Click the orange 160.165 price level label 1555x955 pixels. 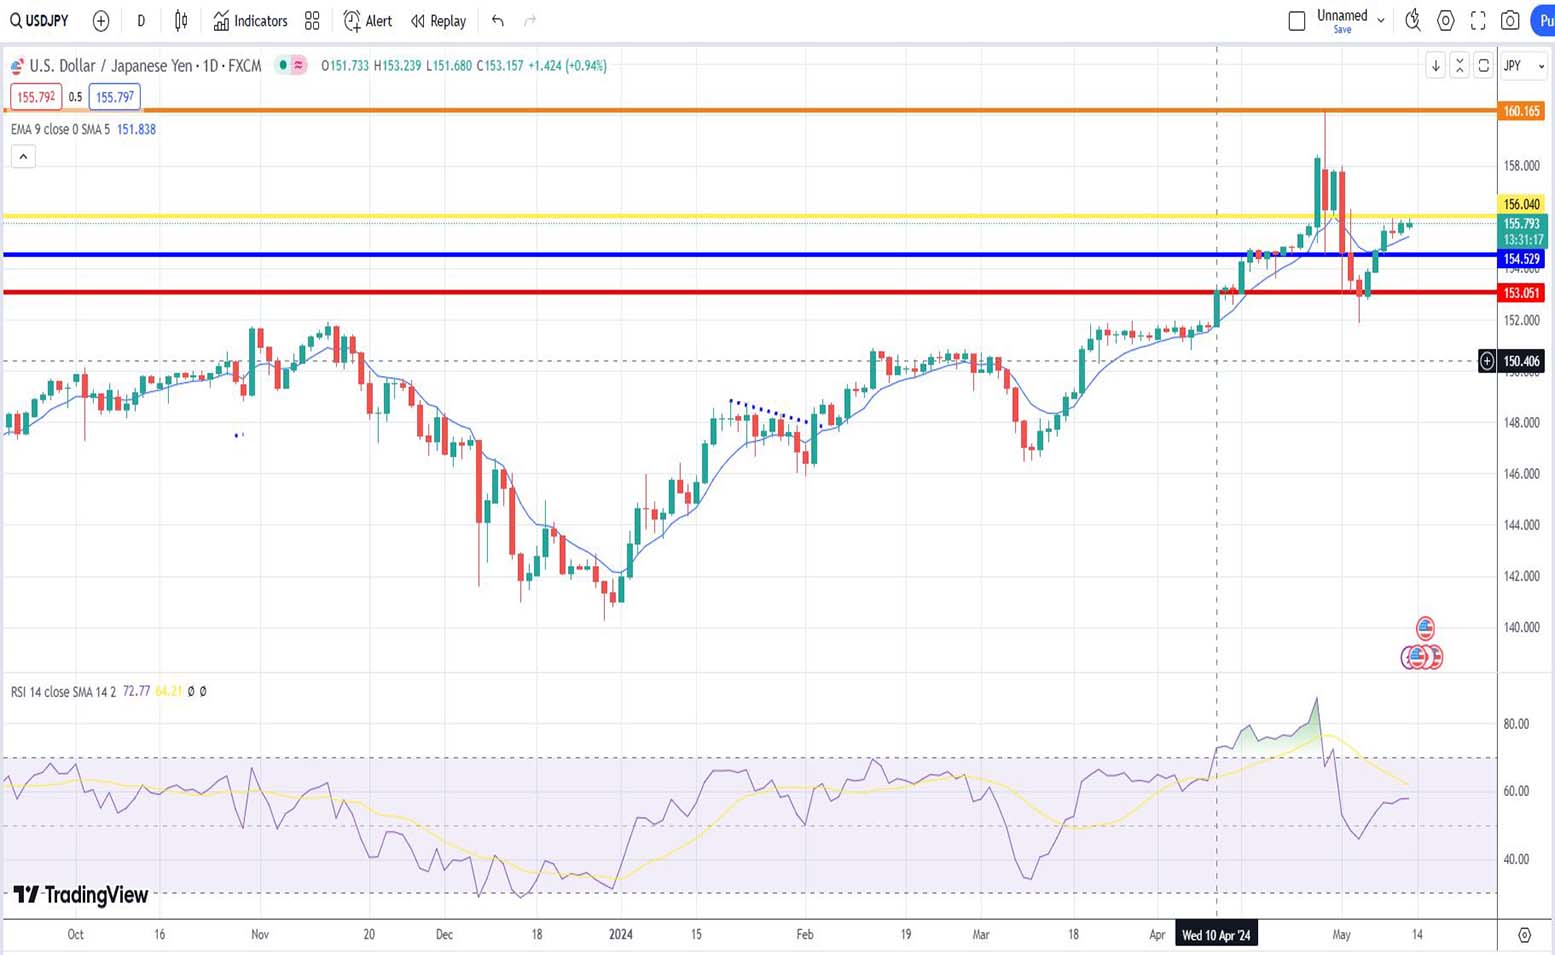click(1521, 111)
